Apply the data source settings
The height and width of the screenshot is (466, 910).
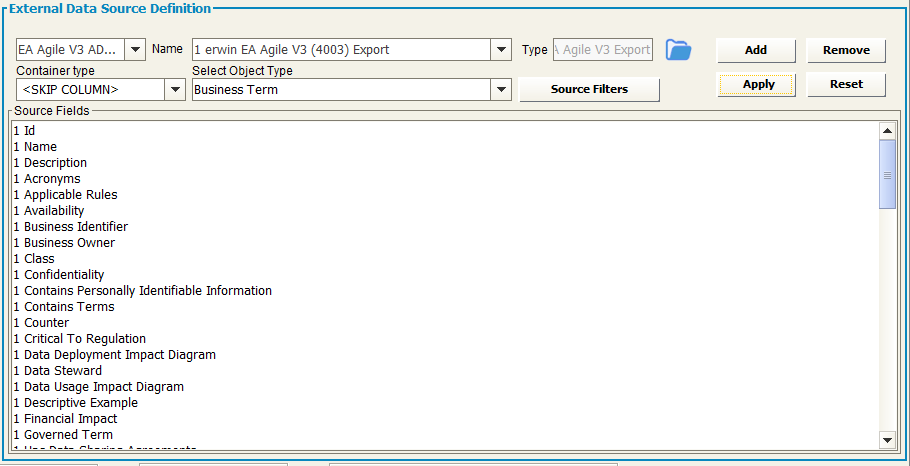[756, 85]
